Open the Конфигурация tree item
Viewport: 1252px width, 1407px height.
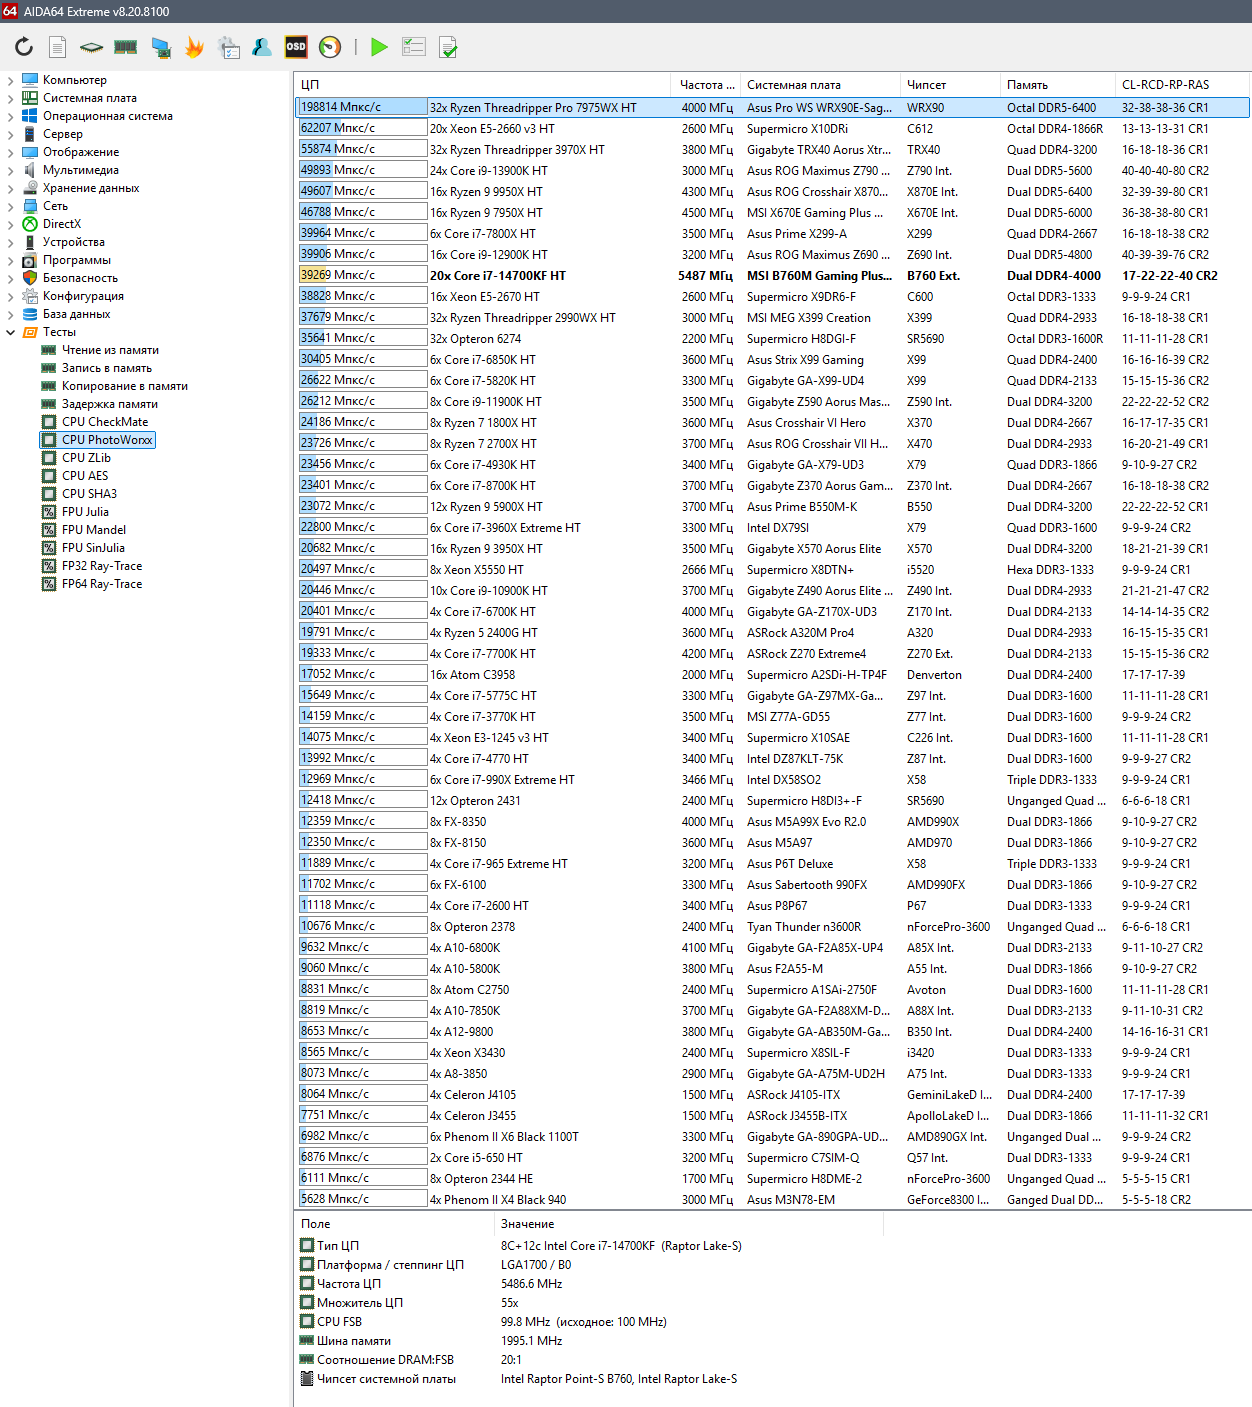[83, 296]
